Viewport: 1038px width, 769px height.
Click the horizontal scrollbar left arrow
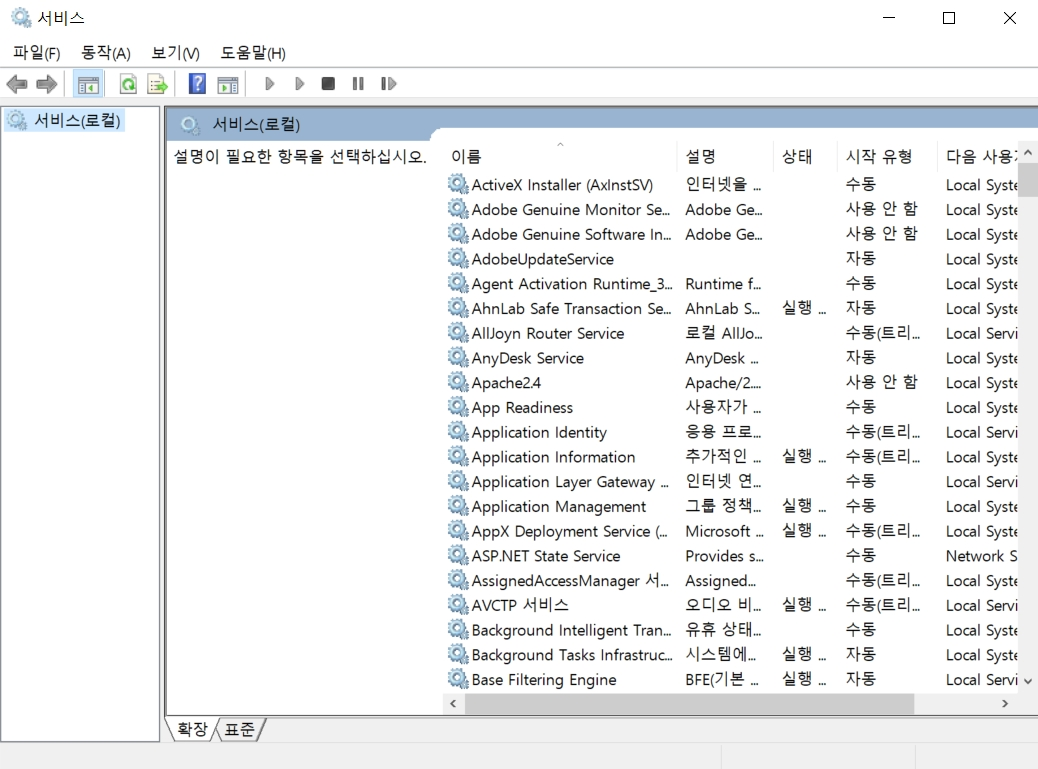coord(453,703)
